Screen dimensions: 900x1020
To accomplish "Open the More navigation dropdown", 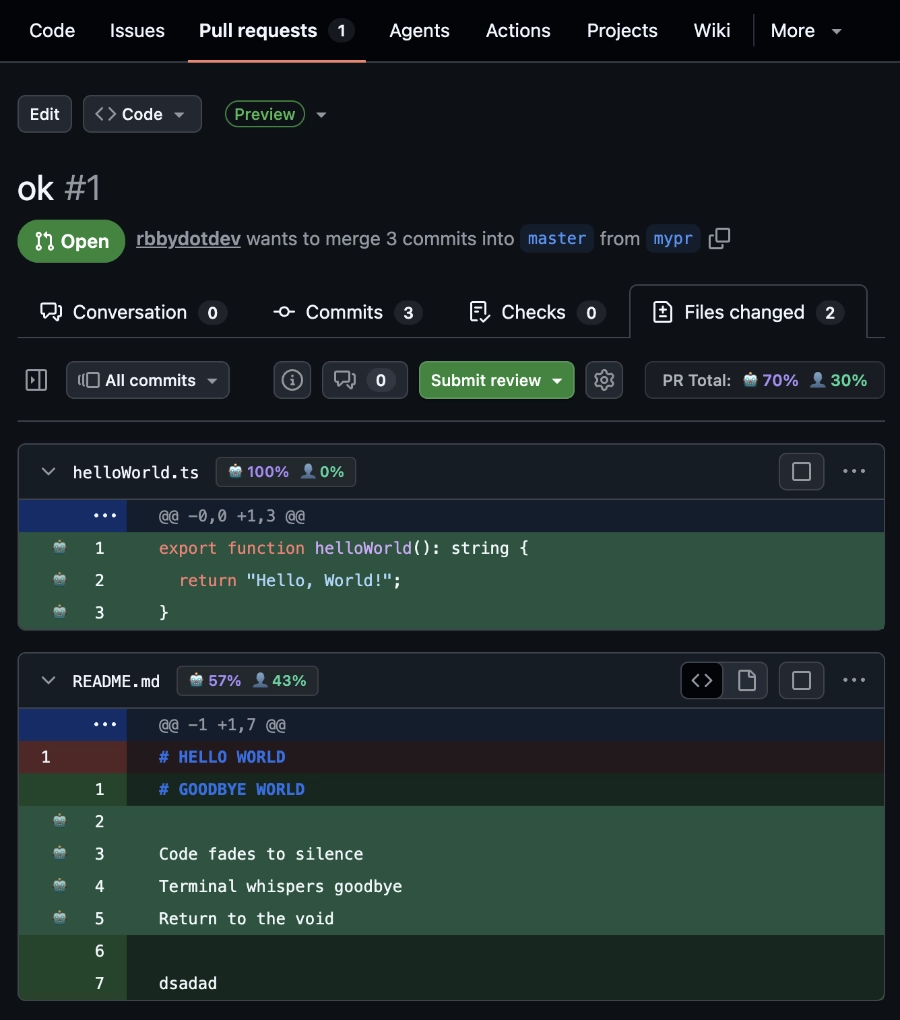I will [806, 30].
